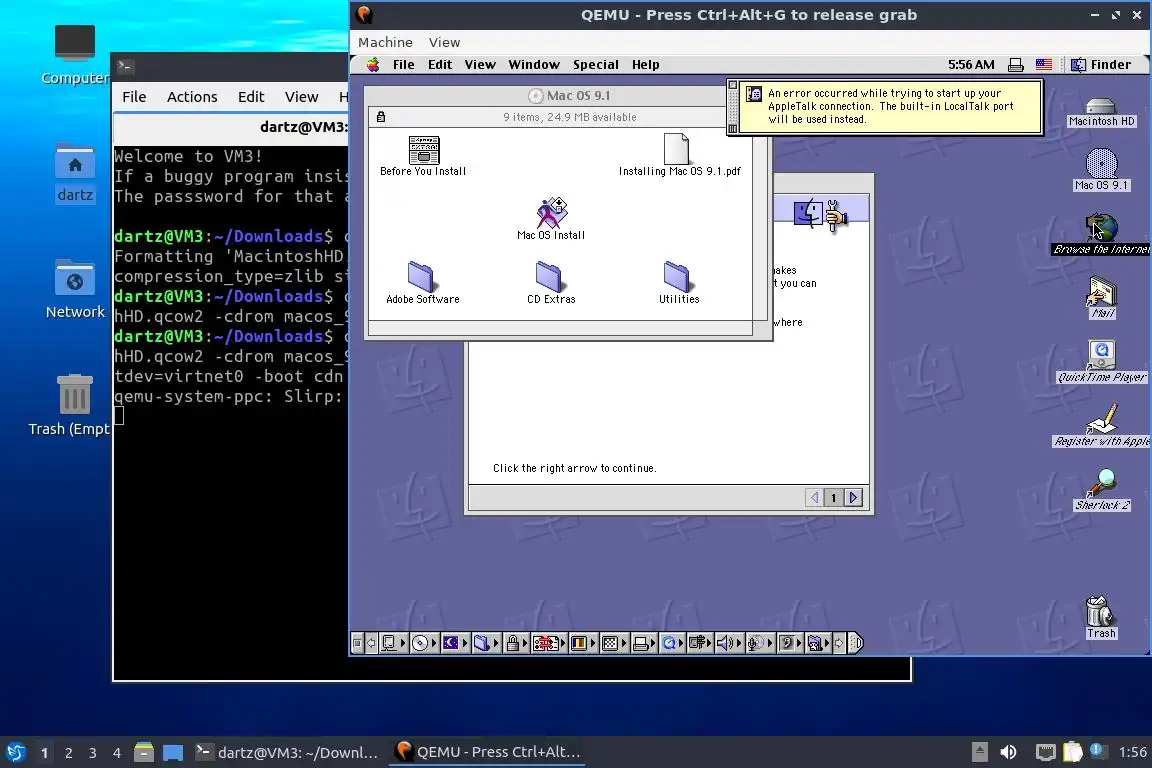1152x768 pixels.
Task: Open the terminal Actions menu
Action: pos(192,97)
